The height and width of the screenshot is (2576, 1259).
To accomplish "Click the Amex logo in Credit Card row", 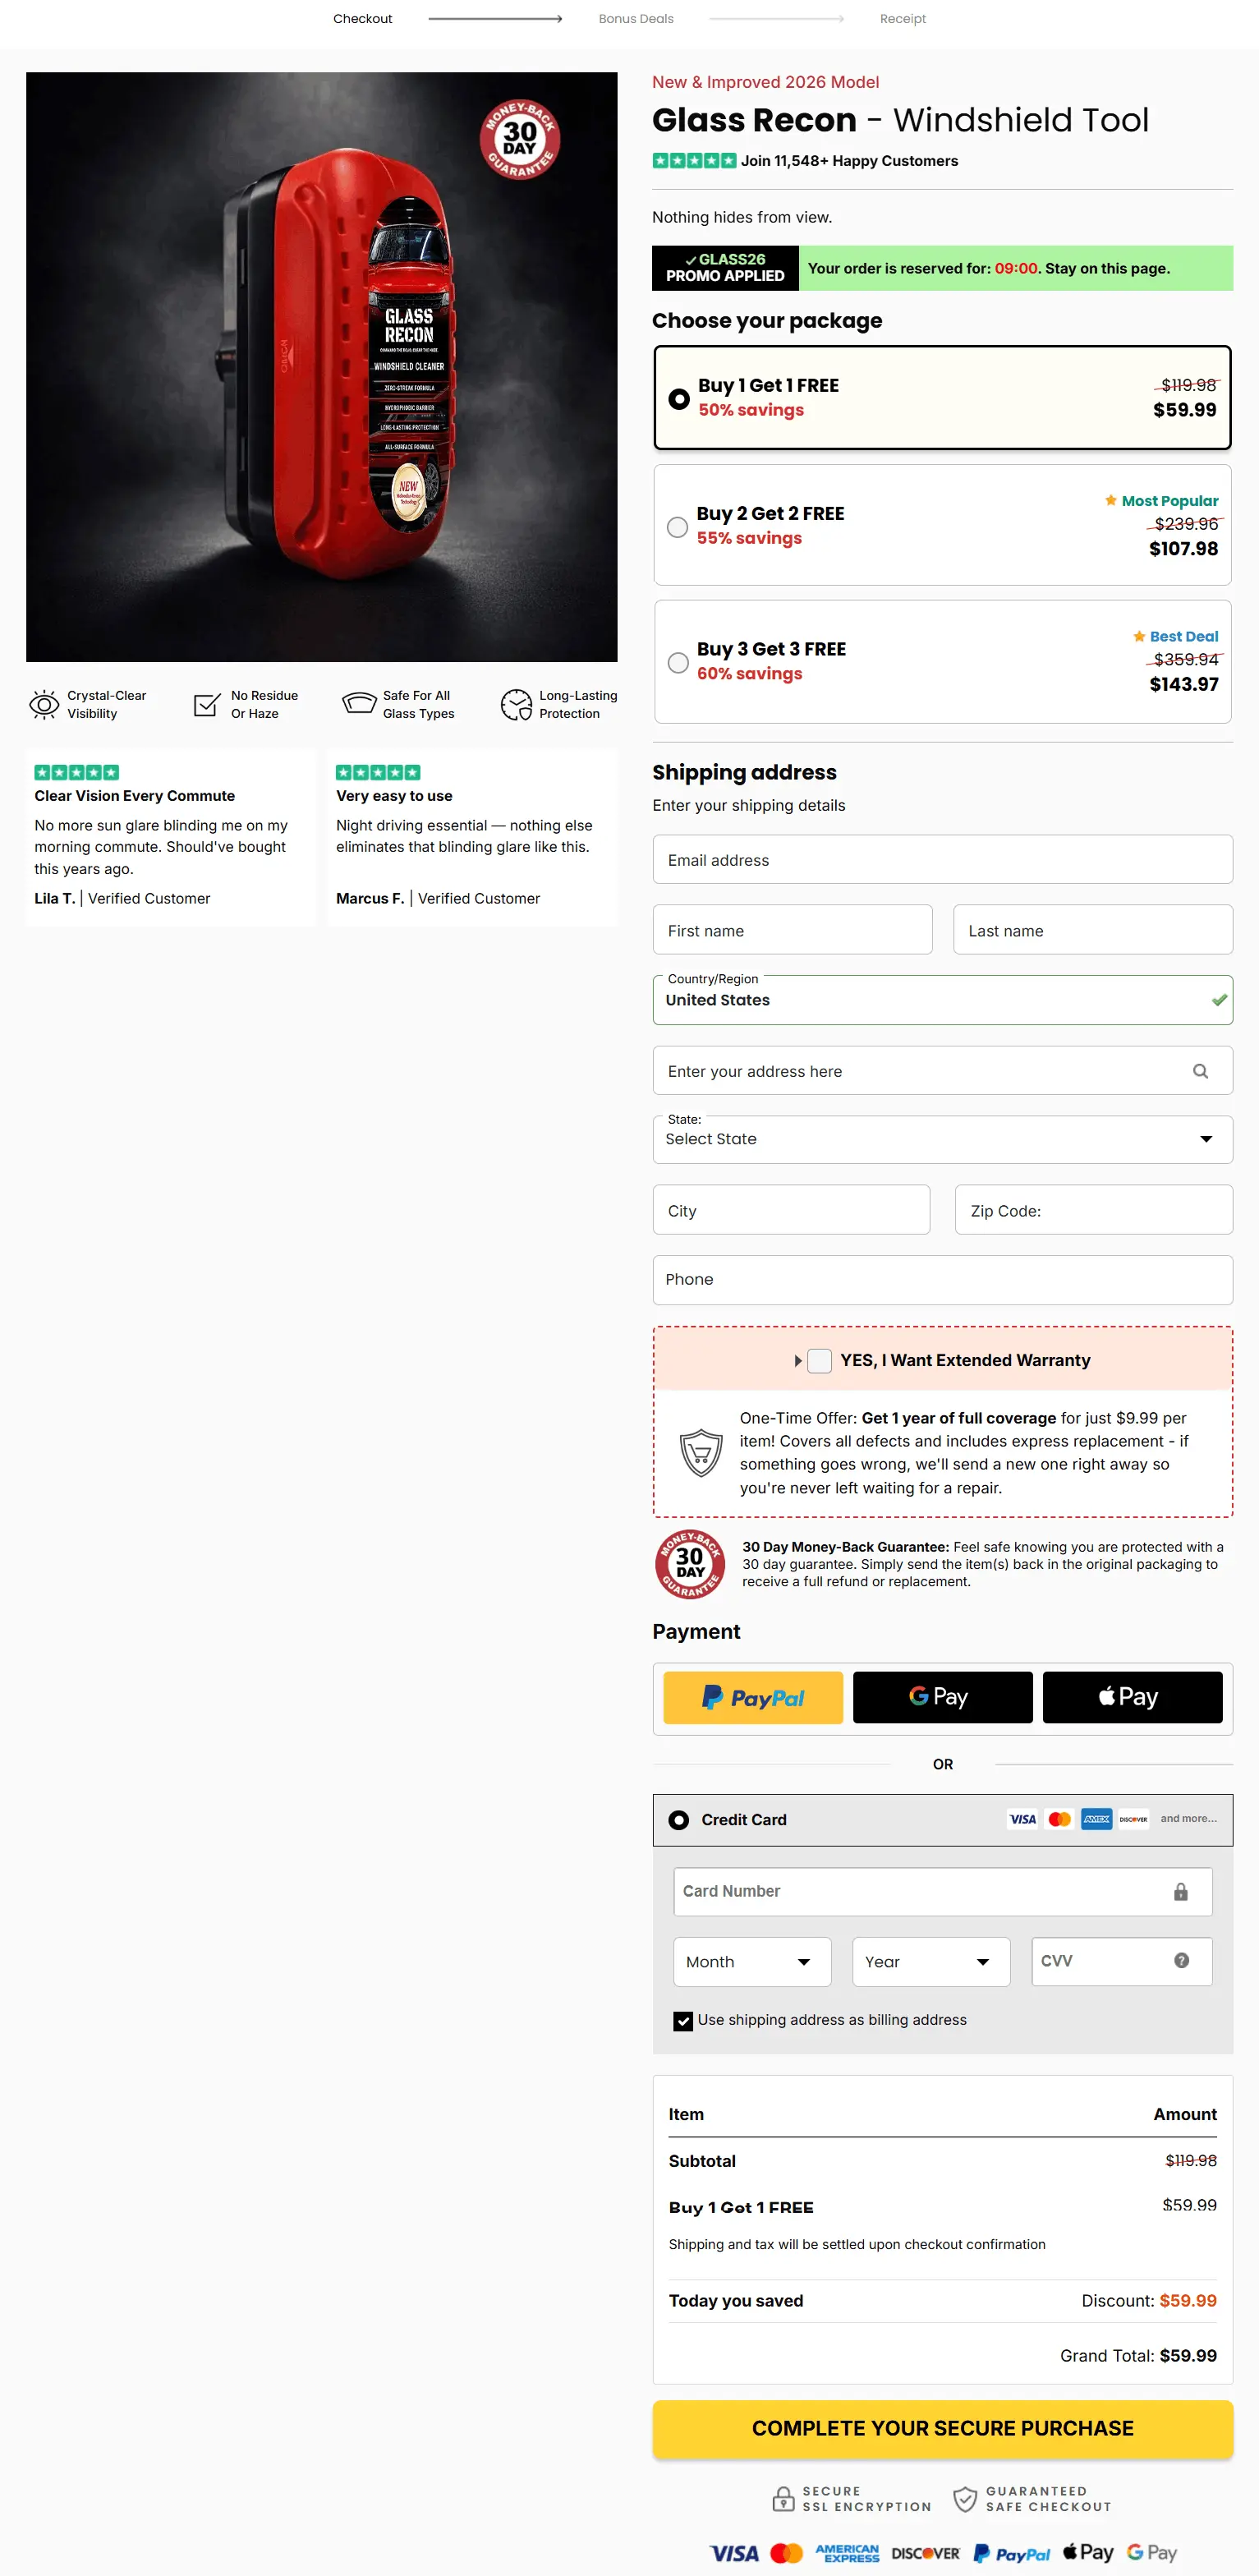I will click(1096, 1819).
